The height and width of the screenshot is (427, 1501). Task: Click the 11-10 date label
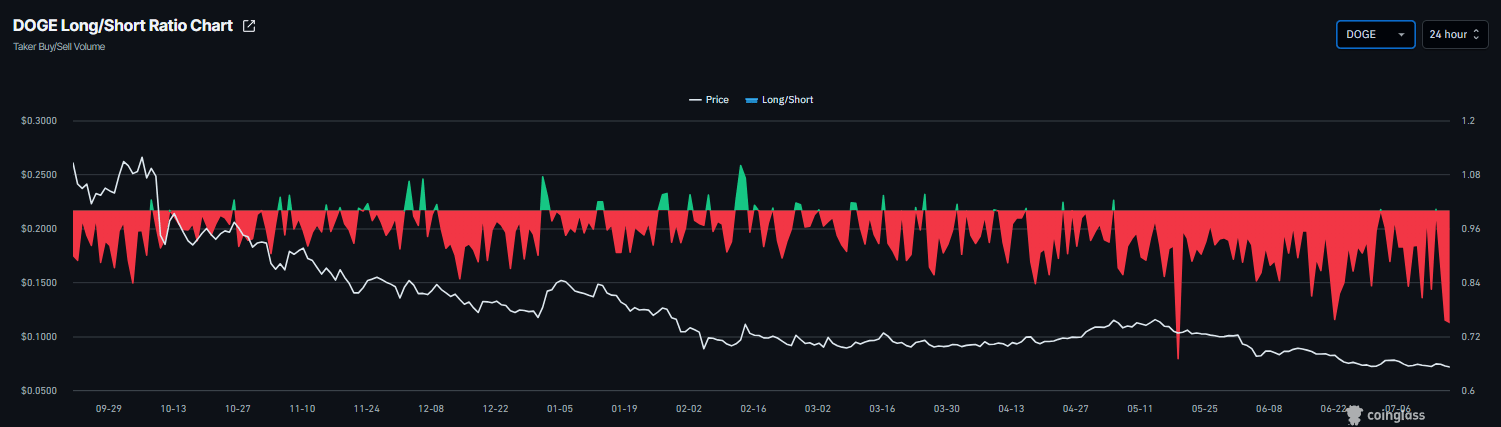click(302, 409)
